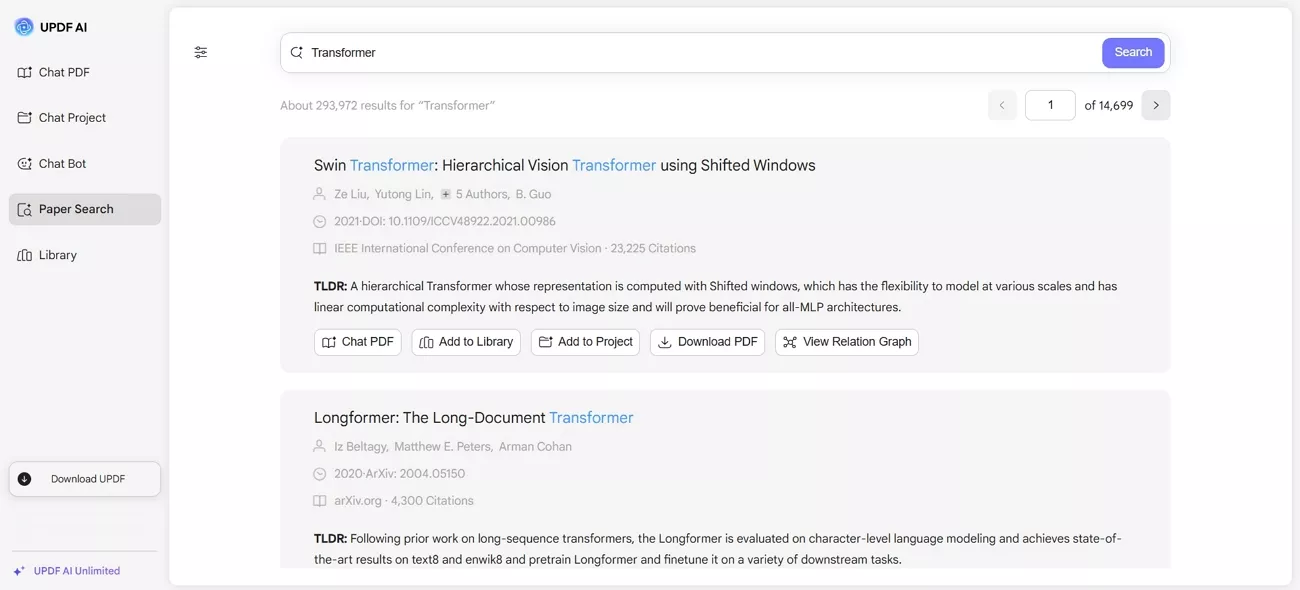Open Chat PDF from the sidebar
Image resolution: width=1300 pixels, height=590 pixels.
[63, 72]
